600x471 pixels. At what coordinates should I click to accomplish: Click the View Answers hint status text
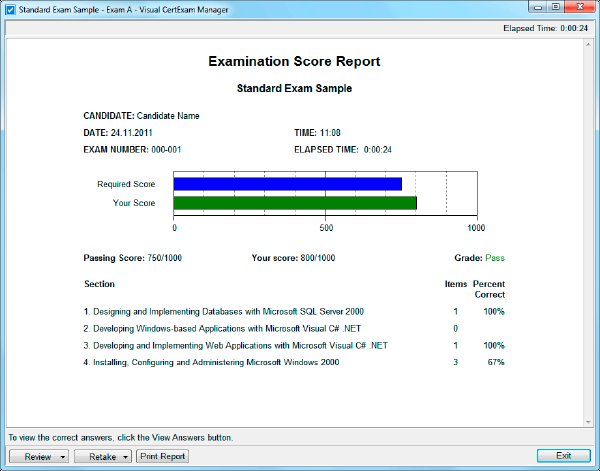121,437
